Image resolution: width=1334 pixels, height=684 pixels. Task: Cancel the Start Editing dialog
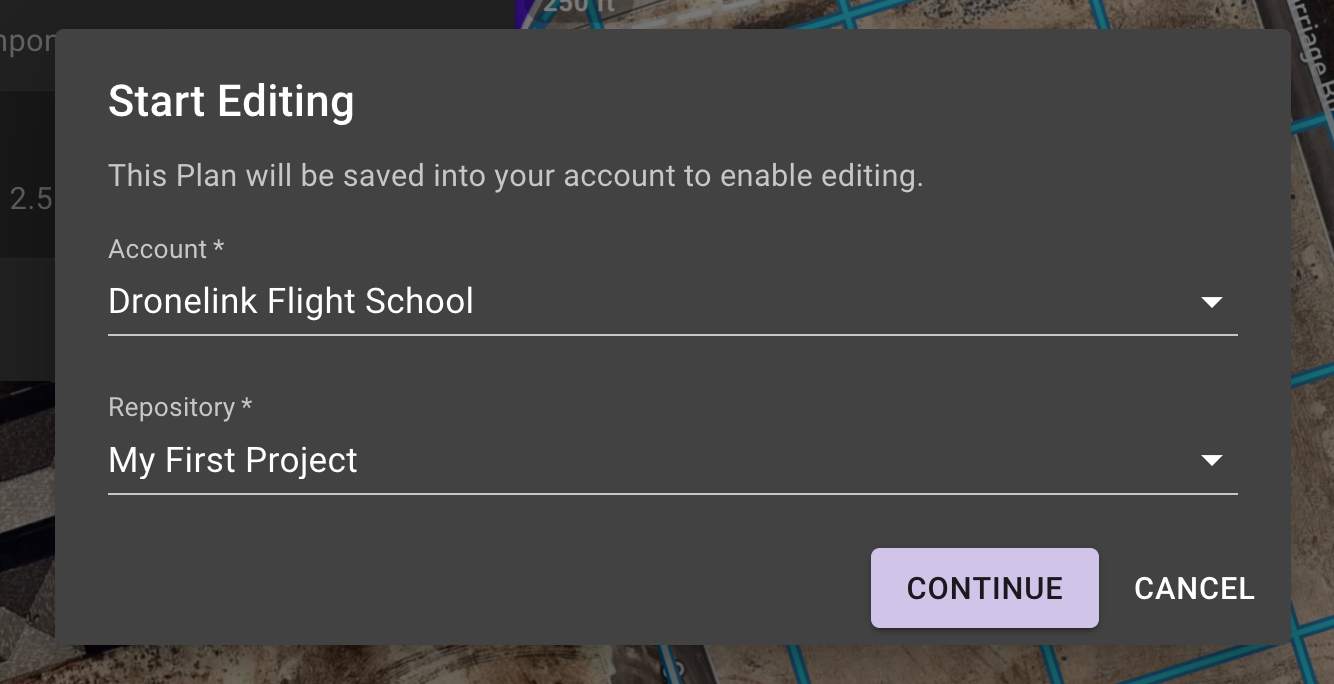point(1194,588)
